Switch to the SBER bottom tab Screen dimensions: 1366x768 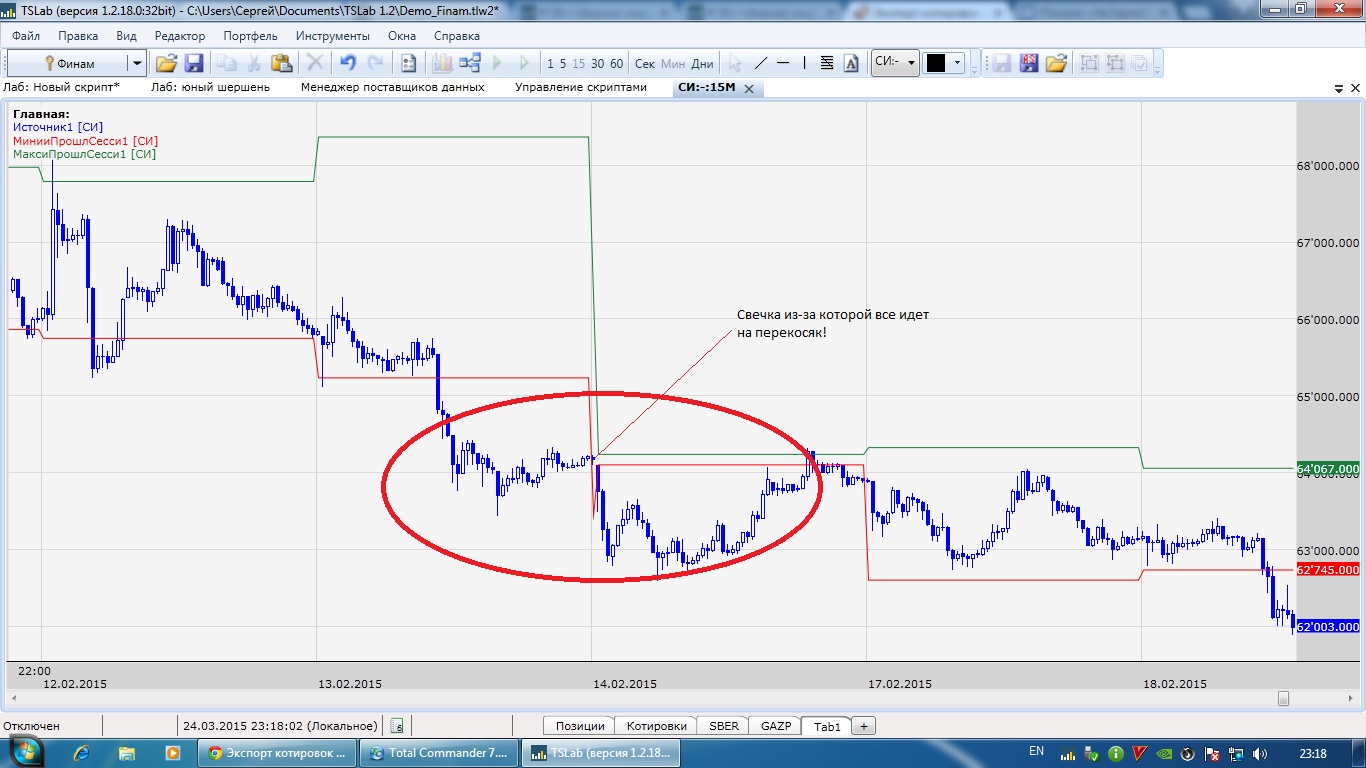[x=724, y=726]
